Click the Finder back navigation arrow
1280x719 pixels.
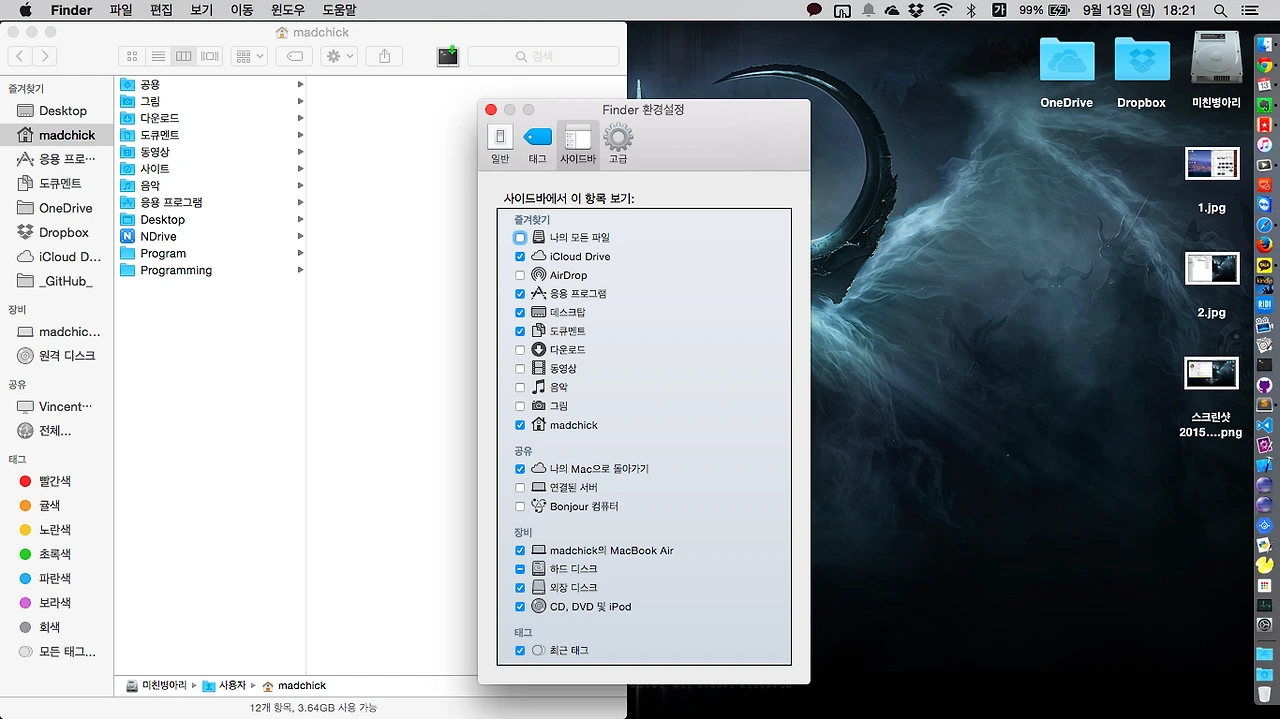coord(20,57)
